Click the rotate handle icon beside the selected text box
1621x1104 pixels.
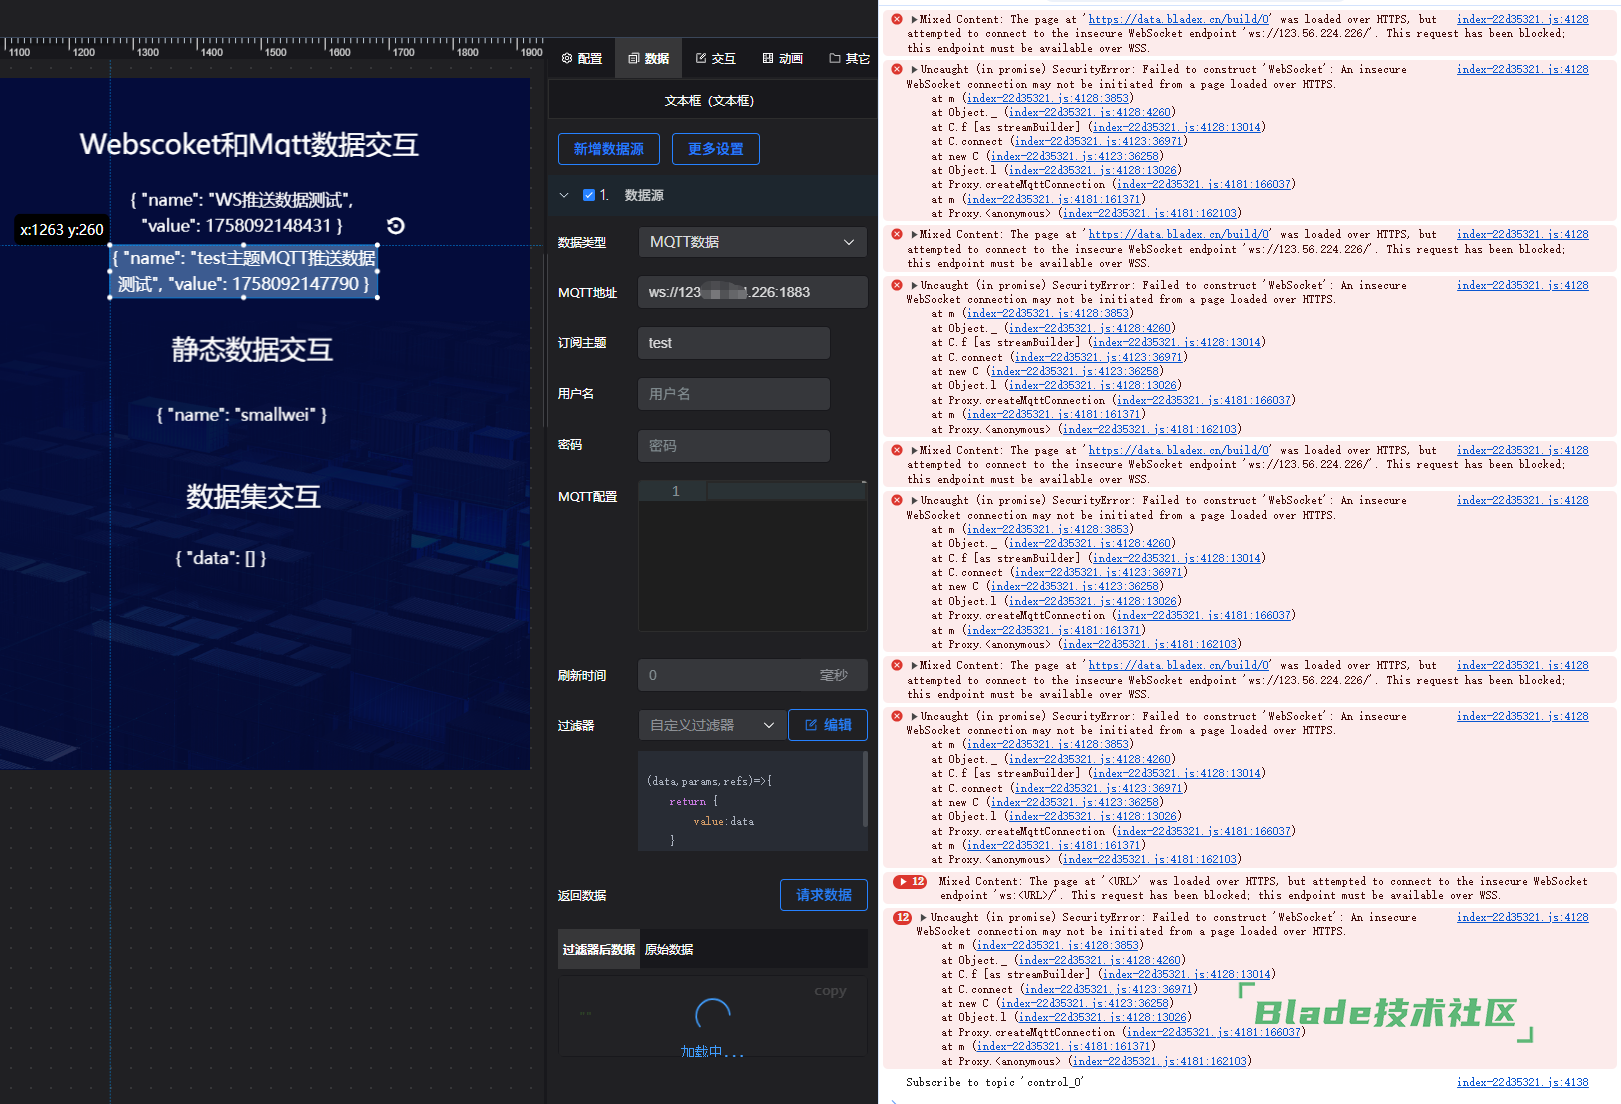tap(396, 226)
